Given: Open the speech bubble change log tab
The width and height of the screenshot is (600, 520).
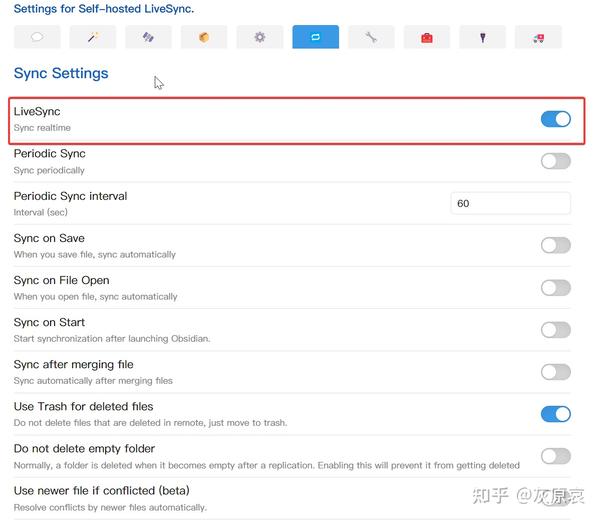Looking at the screenshot, I should click(37, 37).
